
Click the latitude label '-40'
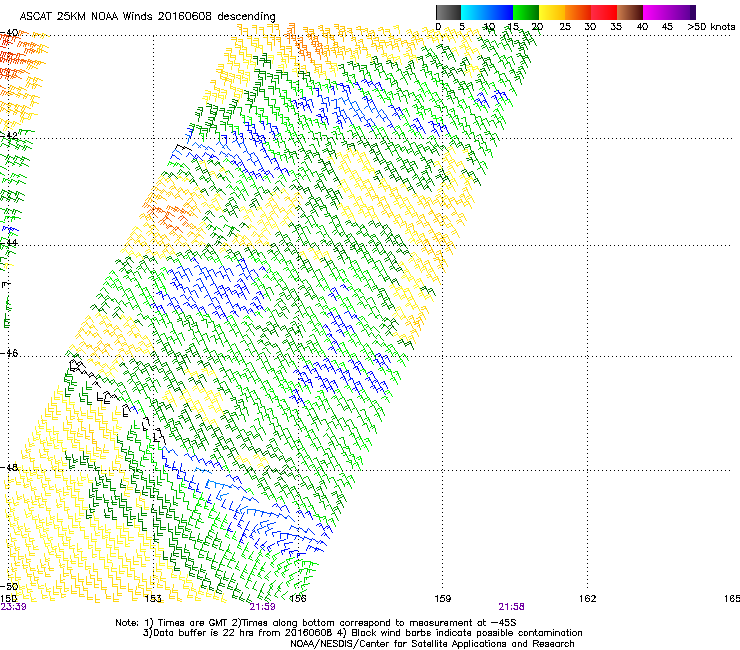pos(9,33)
